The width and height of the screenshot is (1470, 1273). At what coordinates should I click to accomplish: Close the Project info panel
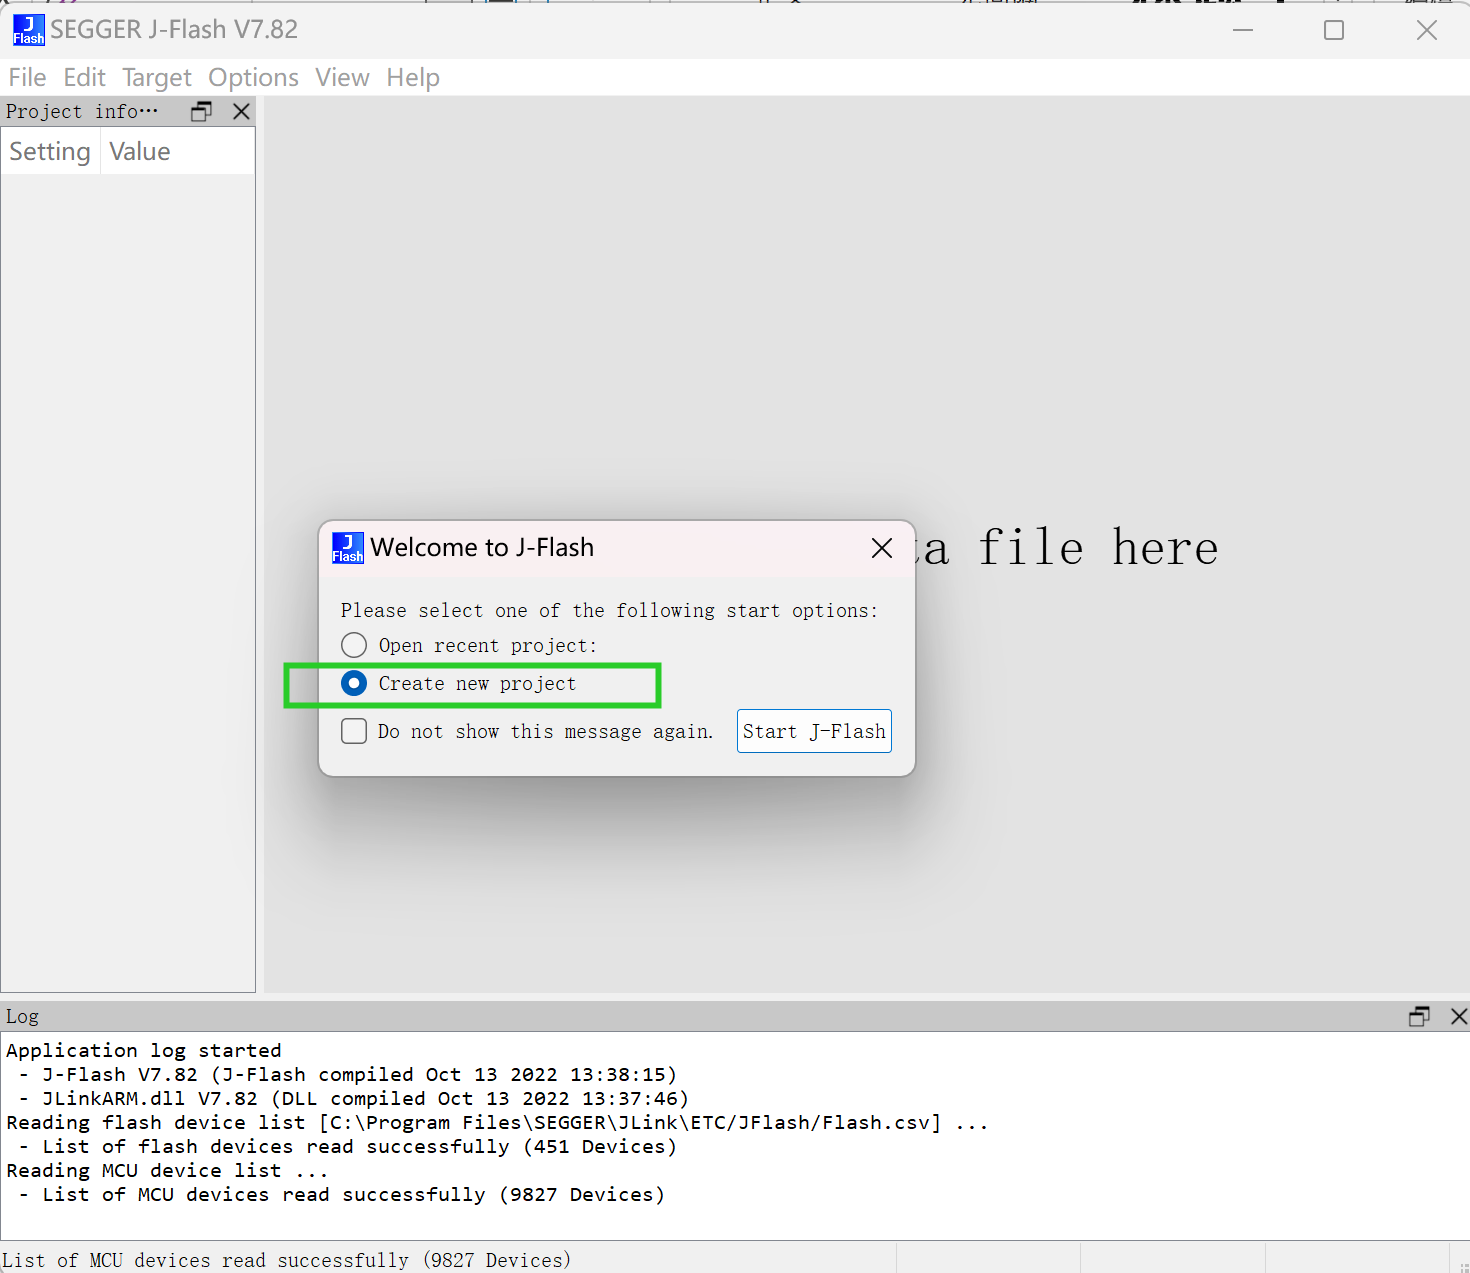click(241, 111)
